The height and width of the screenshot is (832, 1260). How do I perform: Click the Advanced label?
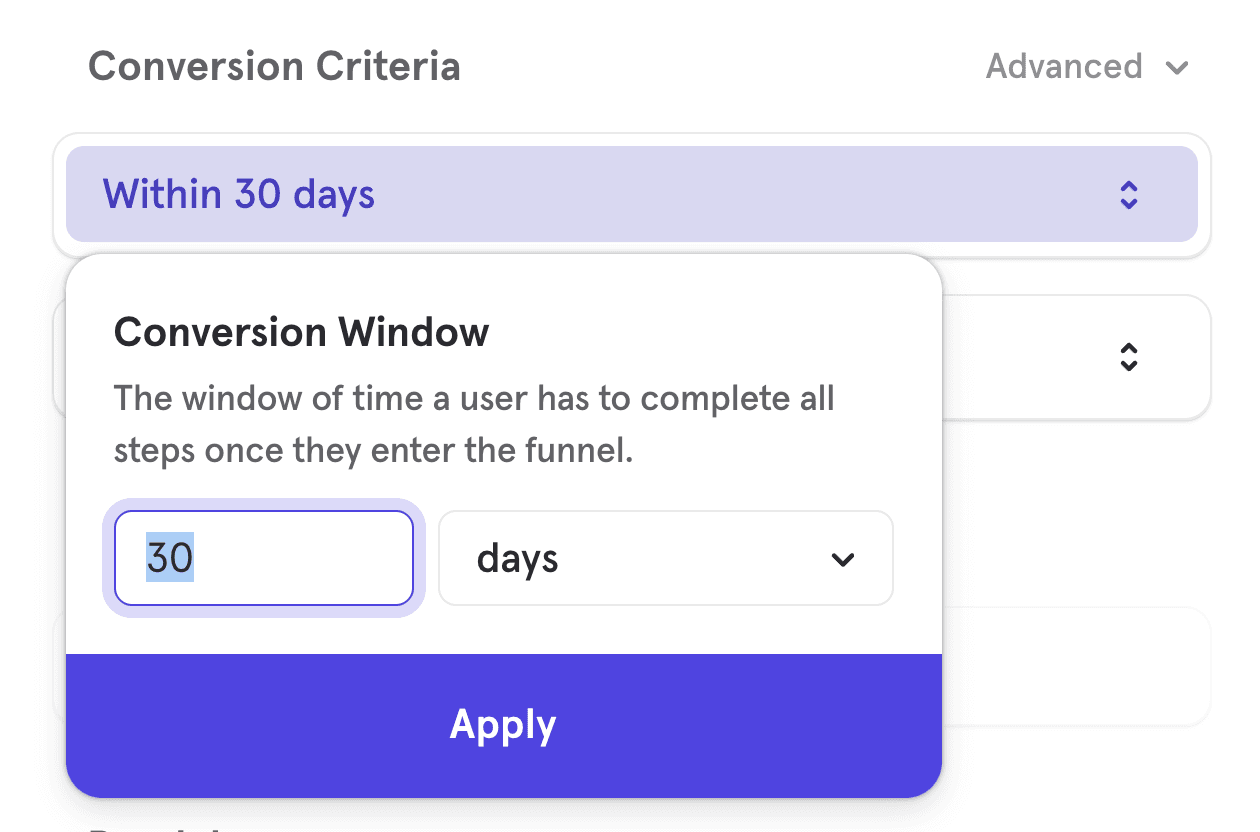coord(1064,67)
